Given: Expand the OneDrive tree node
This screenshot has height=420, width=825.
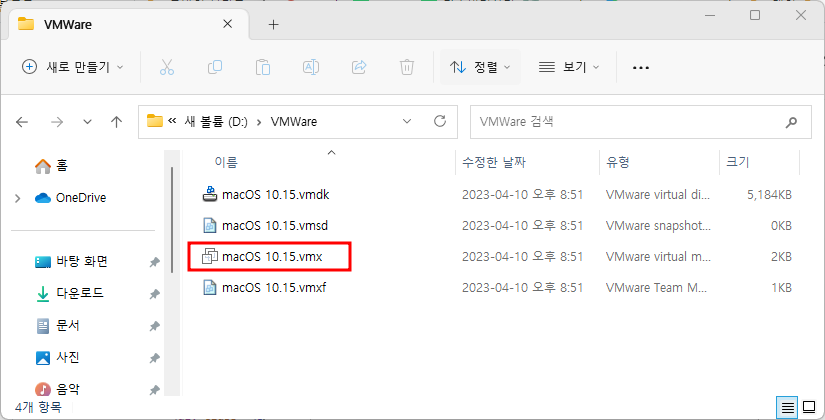Looking at the screenshot, I should (x=18, y=198).
